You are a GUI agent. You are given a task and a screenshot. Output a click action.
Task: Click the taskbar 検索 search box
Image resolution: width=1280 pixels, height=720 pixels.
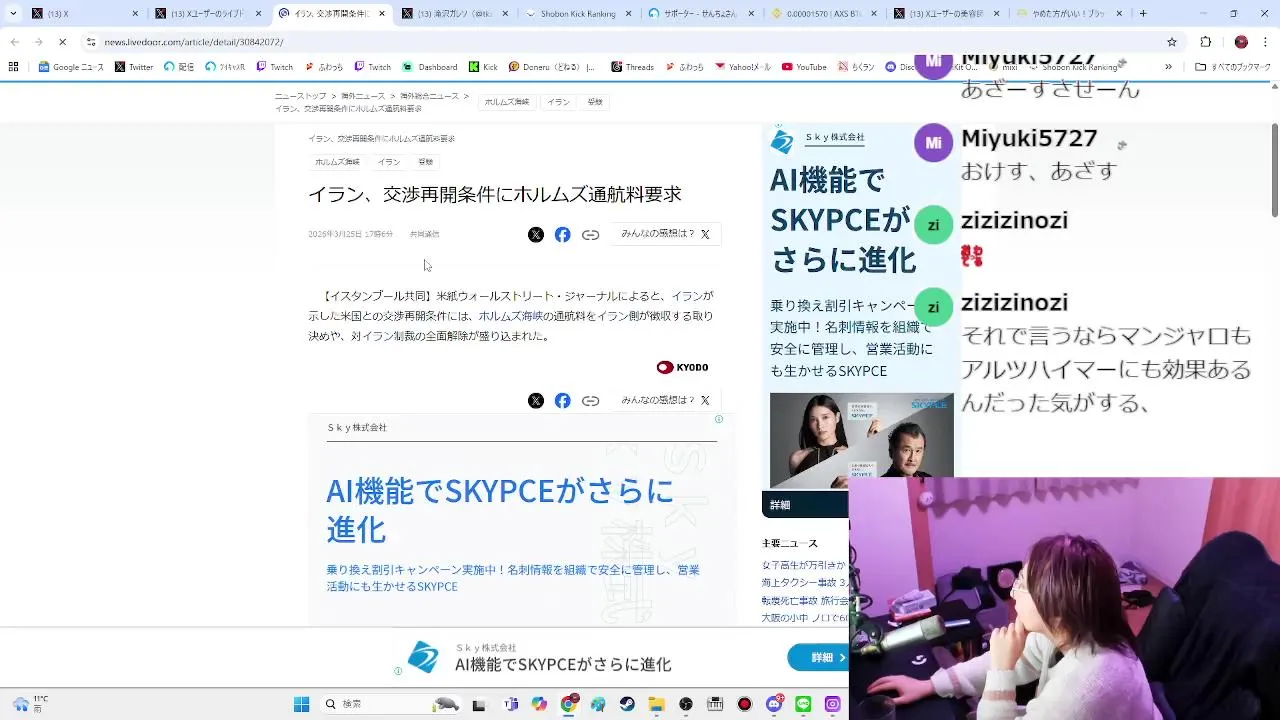point(391,704)
